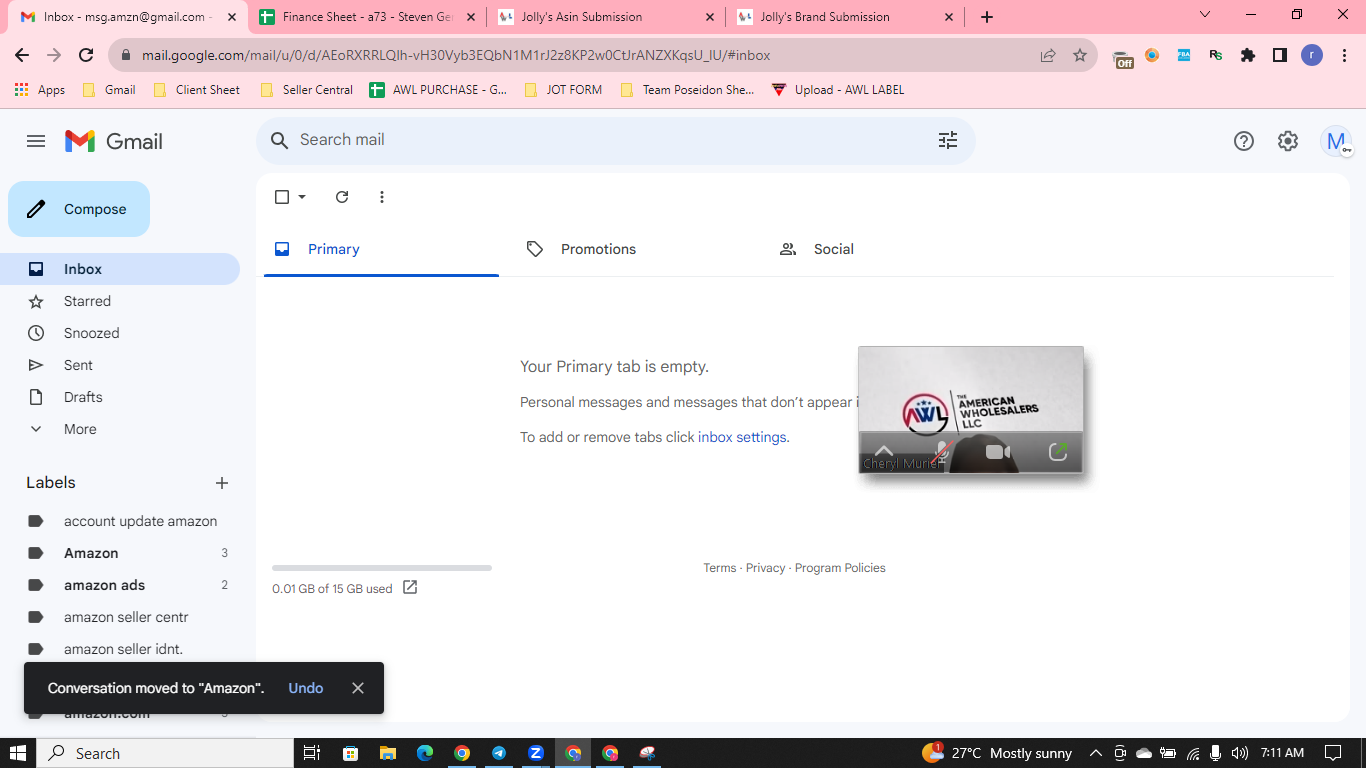Open the More options menu beside refresh

click(x=382, y=197)
